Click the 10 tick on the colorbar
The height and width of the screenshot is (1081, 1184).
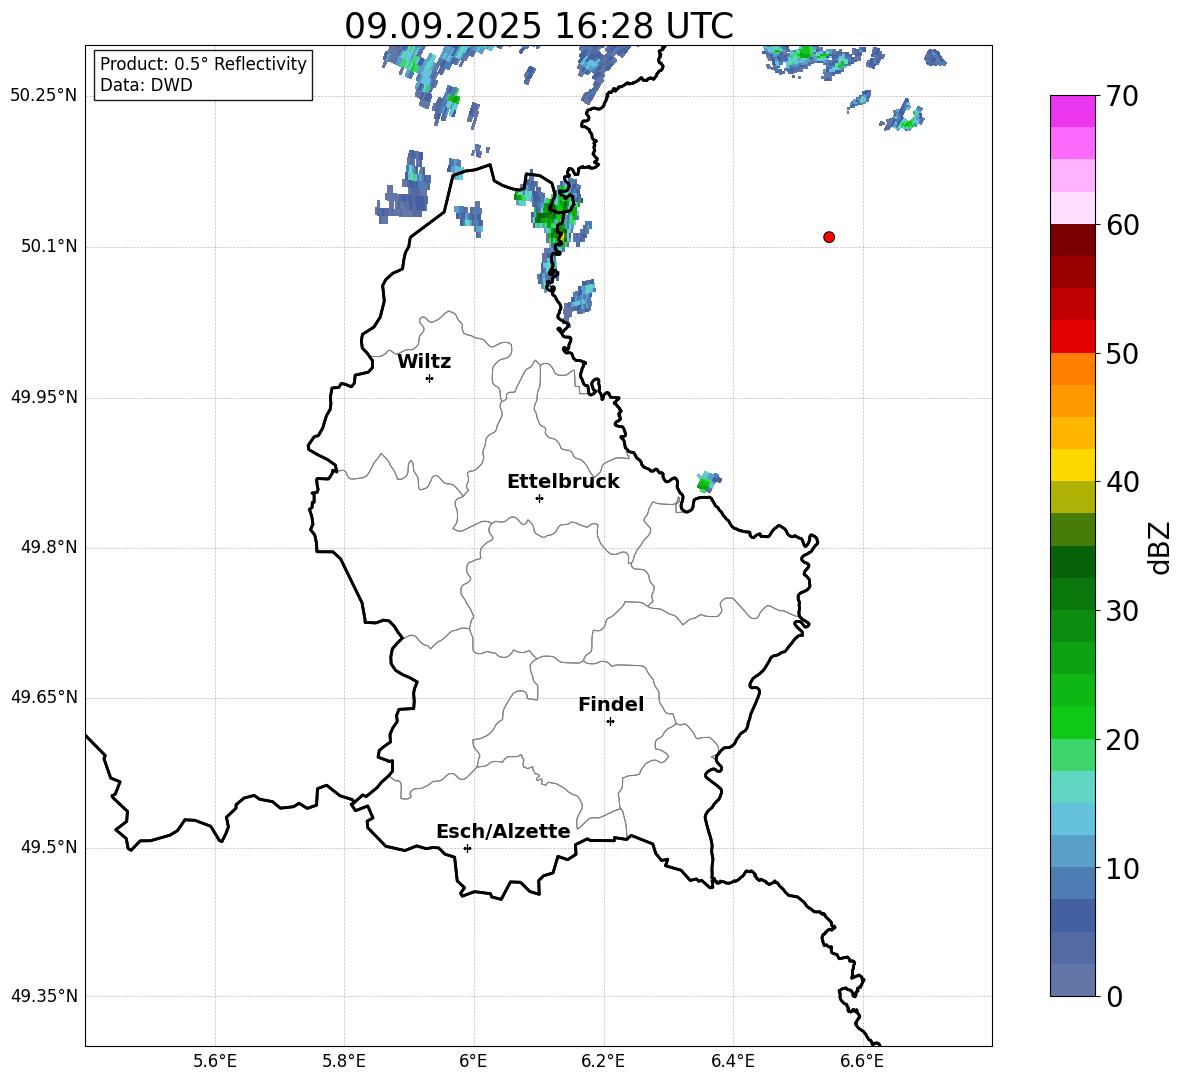pos(1122,868)
